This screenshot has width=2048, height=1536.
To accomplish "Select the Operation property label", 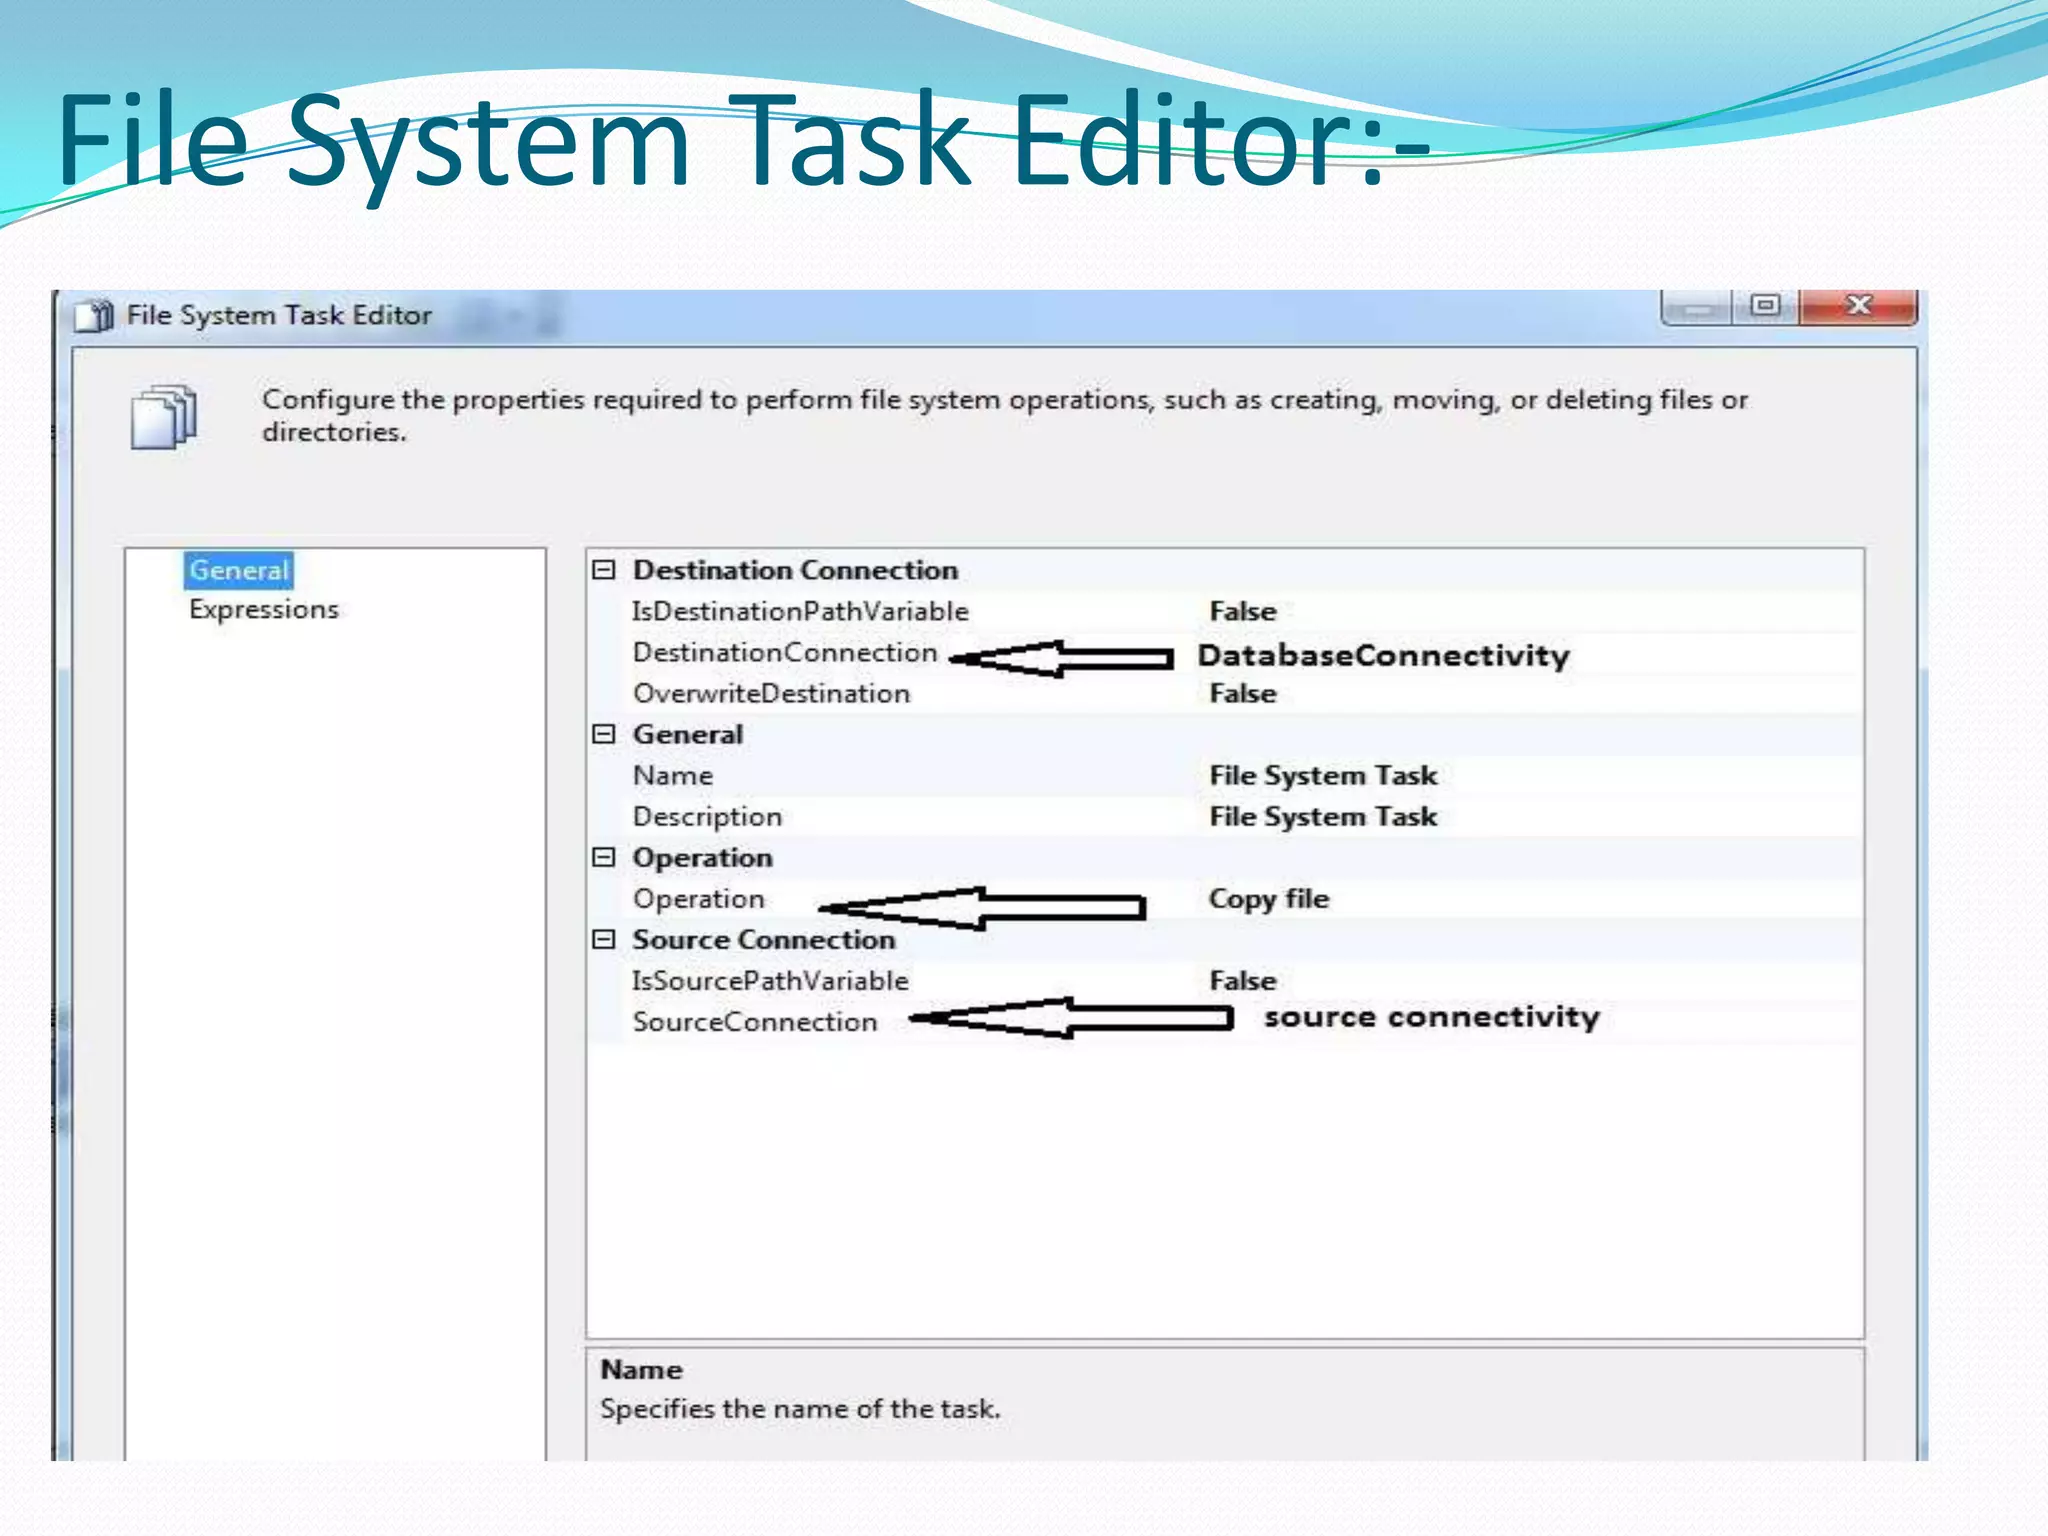I will pyautogui.click(x=699, y=899).
